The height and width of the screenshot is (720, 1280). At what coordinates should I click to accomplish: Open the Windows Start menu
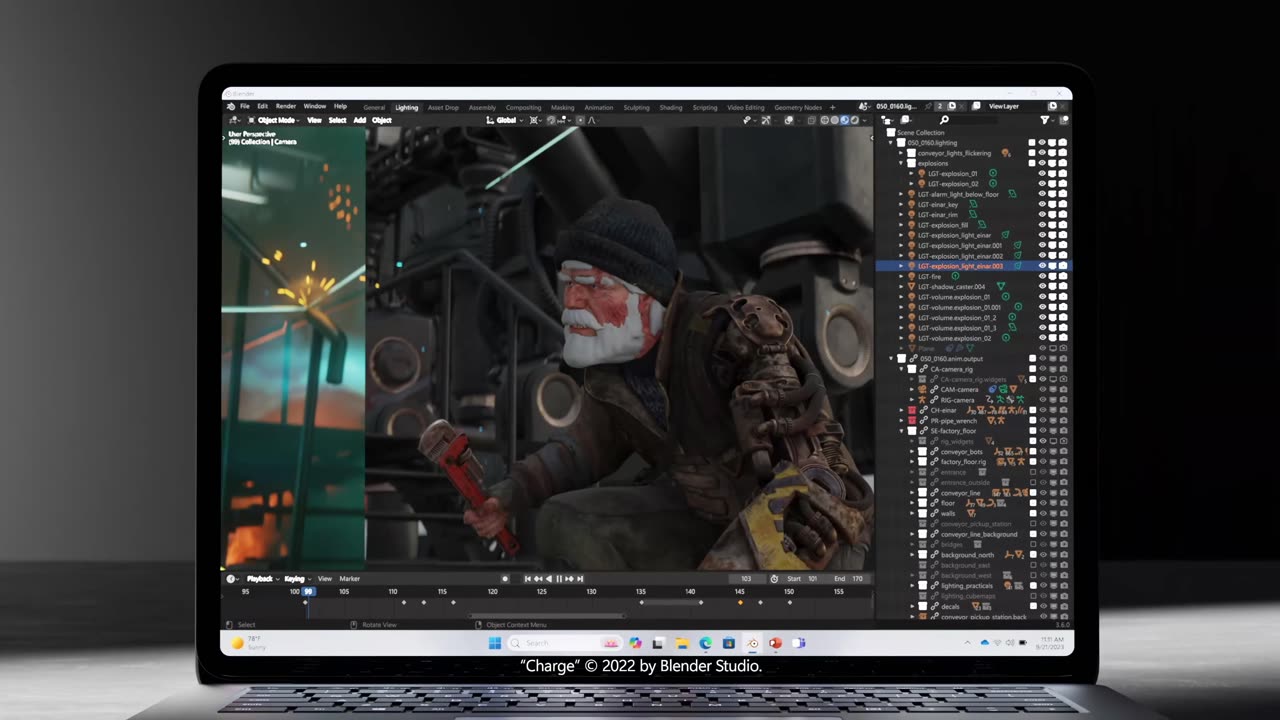coord(495,643)
